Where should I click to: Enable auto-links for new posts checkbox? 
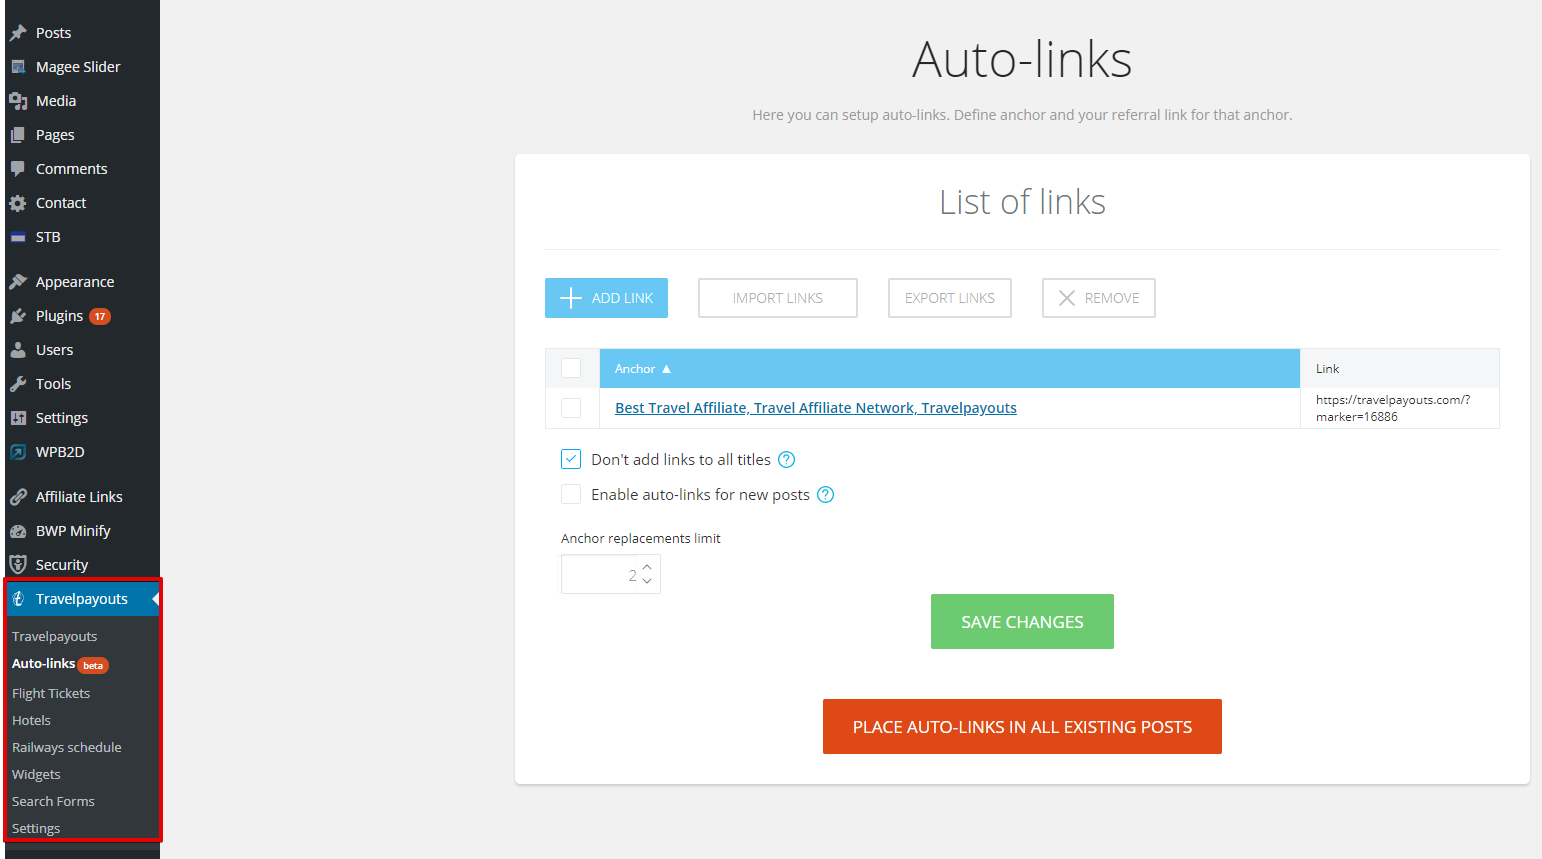(x=571, y=494)
